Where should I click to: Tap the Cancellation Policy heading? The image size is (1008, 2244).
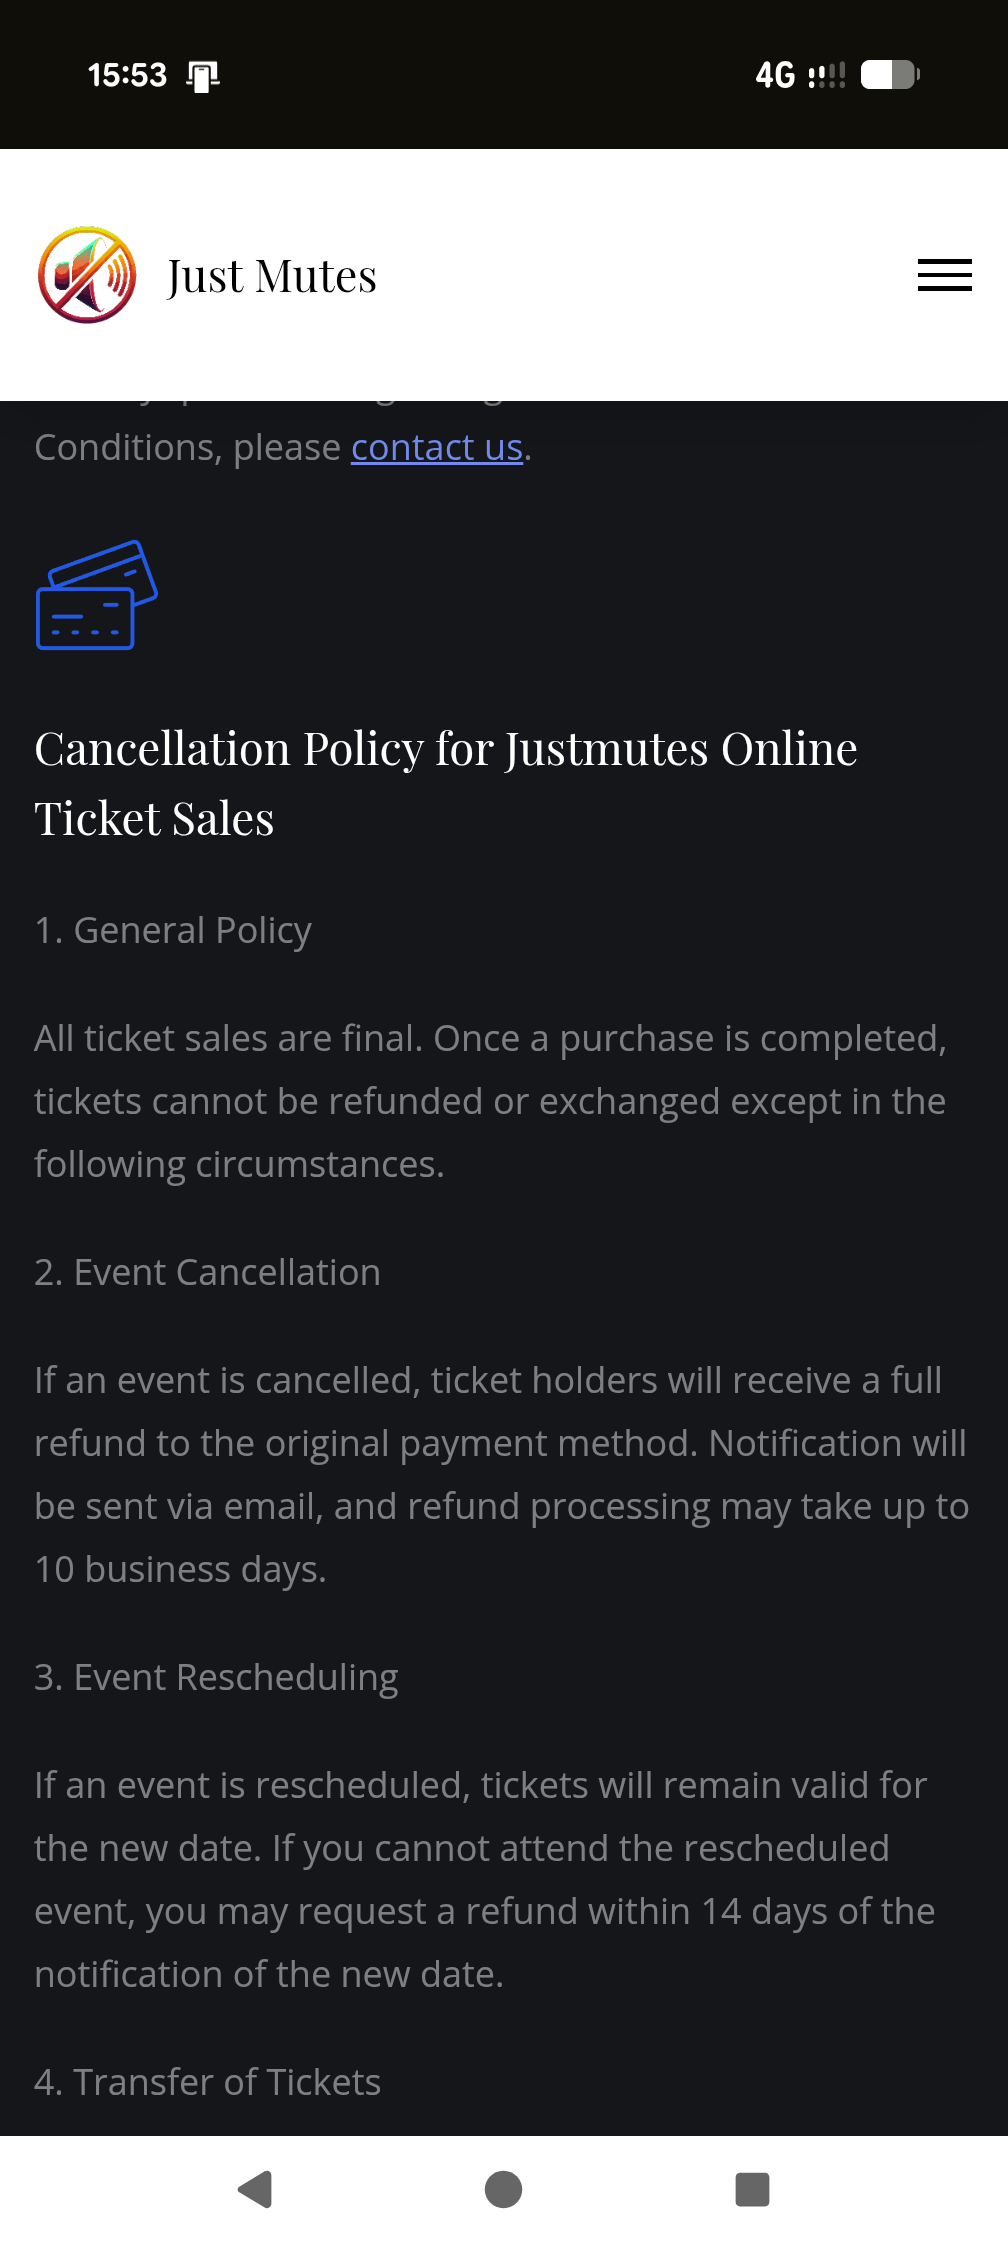(x=446, y=783)
